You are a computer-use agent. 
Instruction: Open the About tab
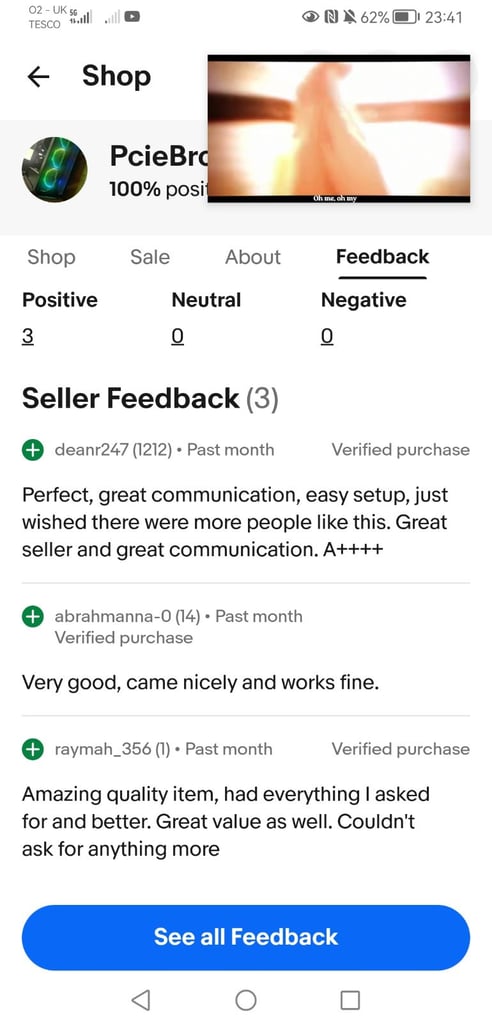click(x=253, y=257)
